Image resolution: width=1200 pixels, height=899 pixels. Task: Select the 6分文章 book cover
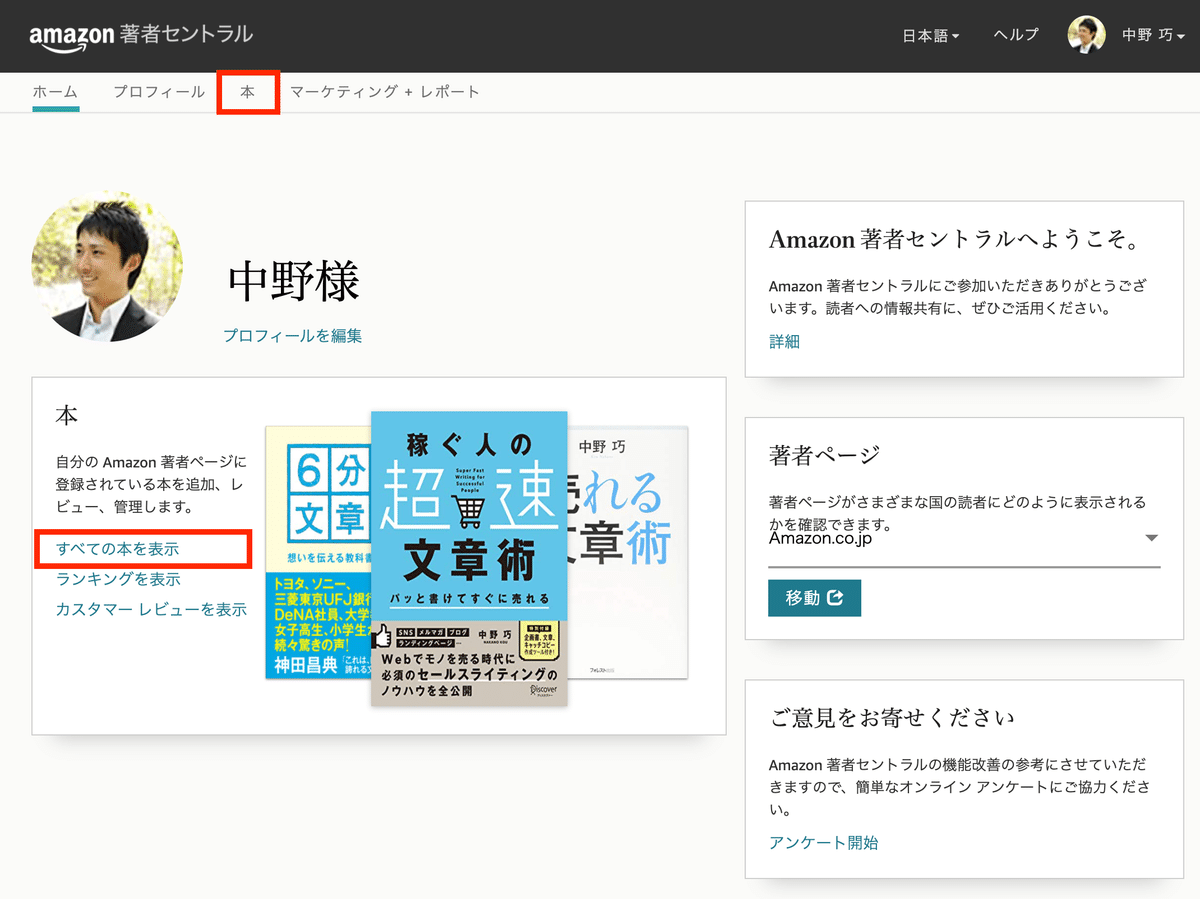[318, 552]
